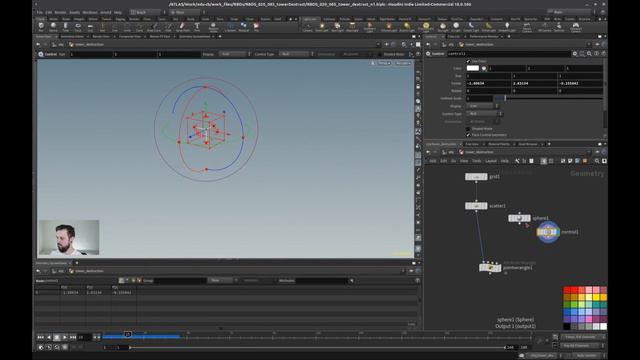This screenshot has height=360, width=640.
Task: Add a Caustic Light from the shelf
Action: tap(471, 27)
